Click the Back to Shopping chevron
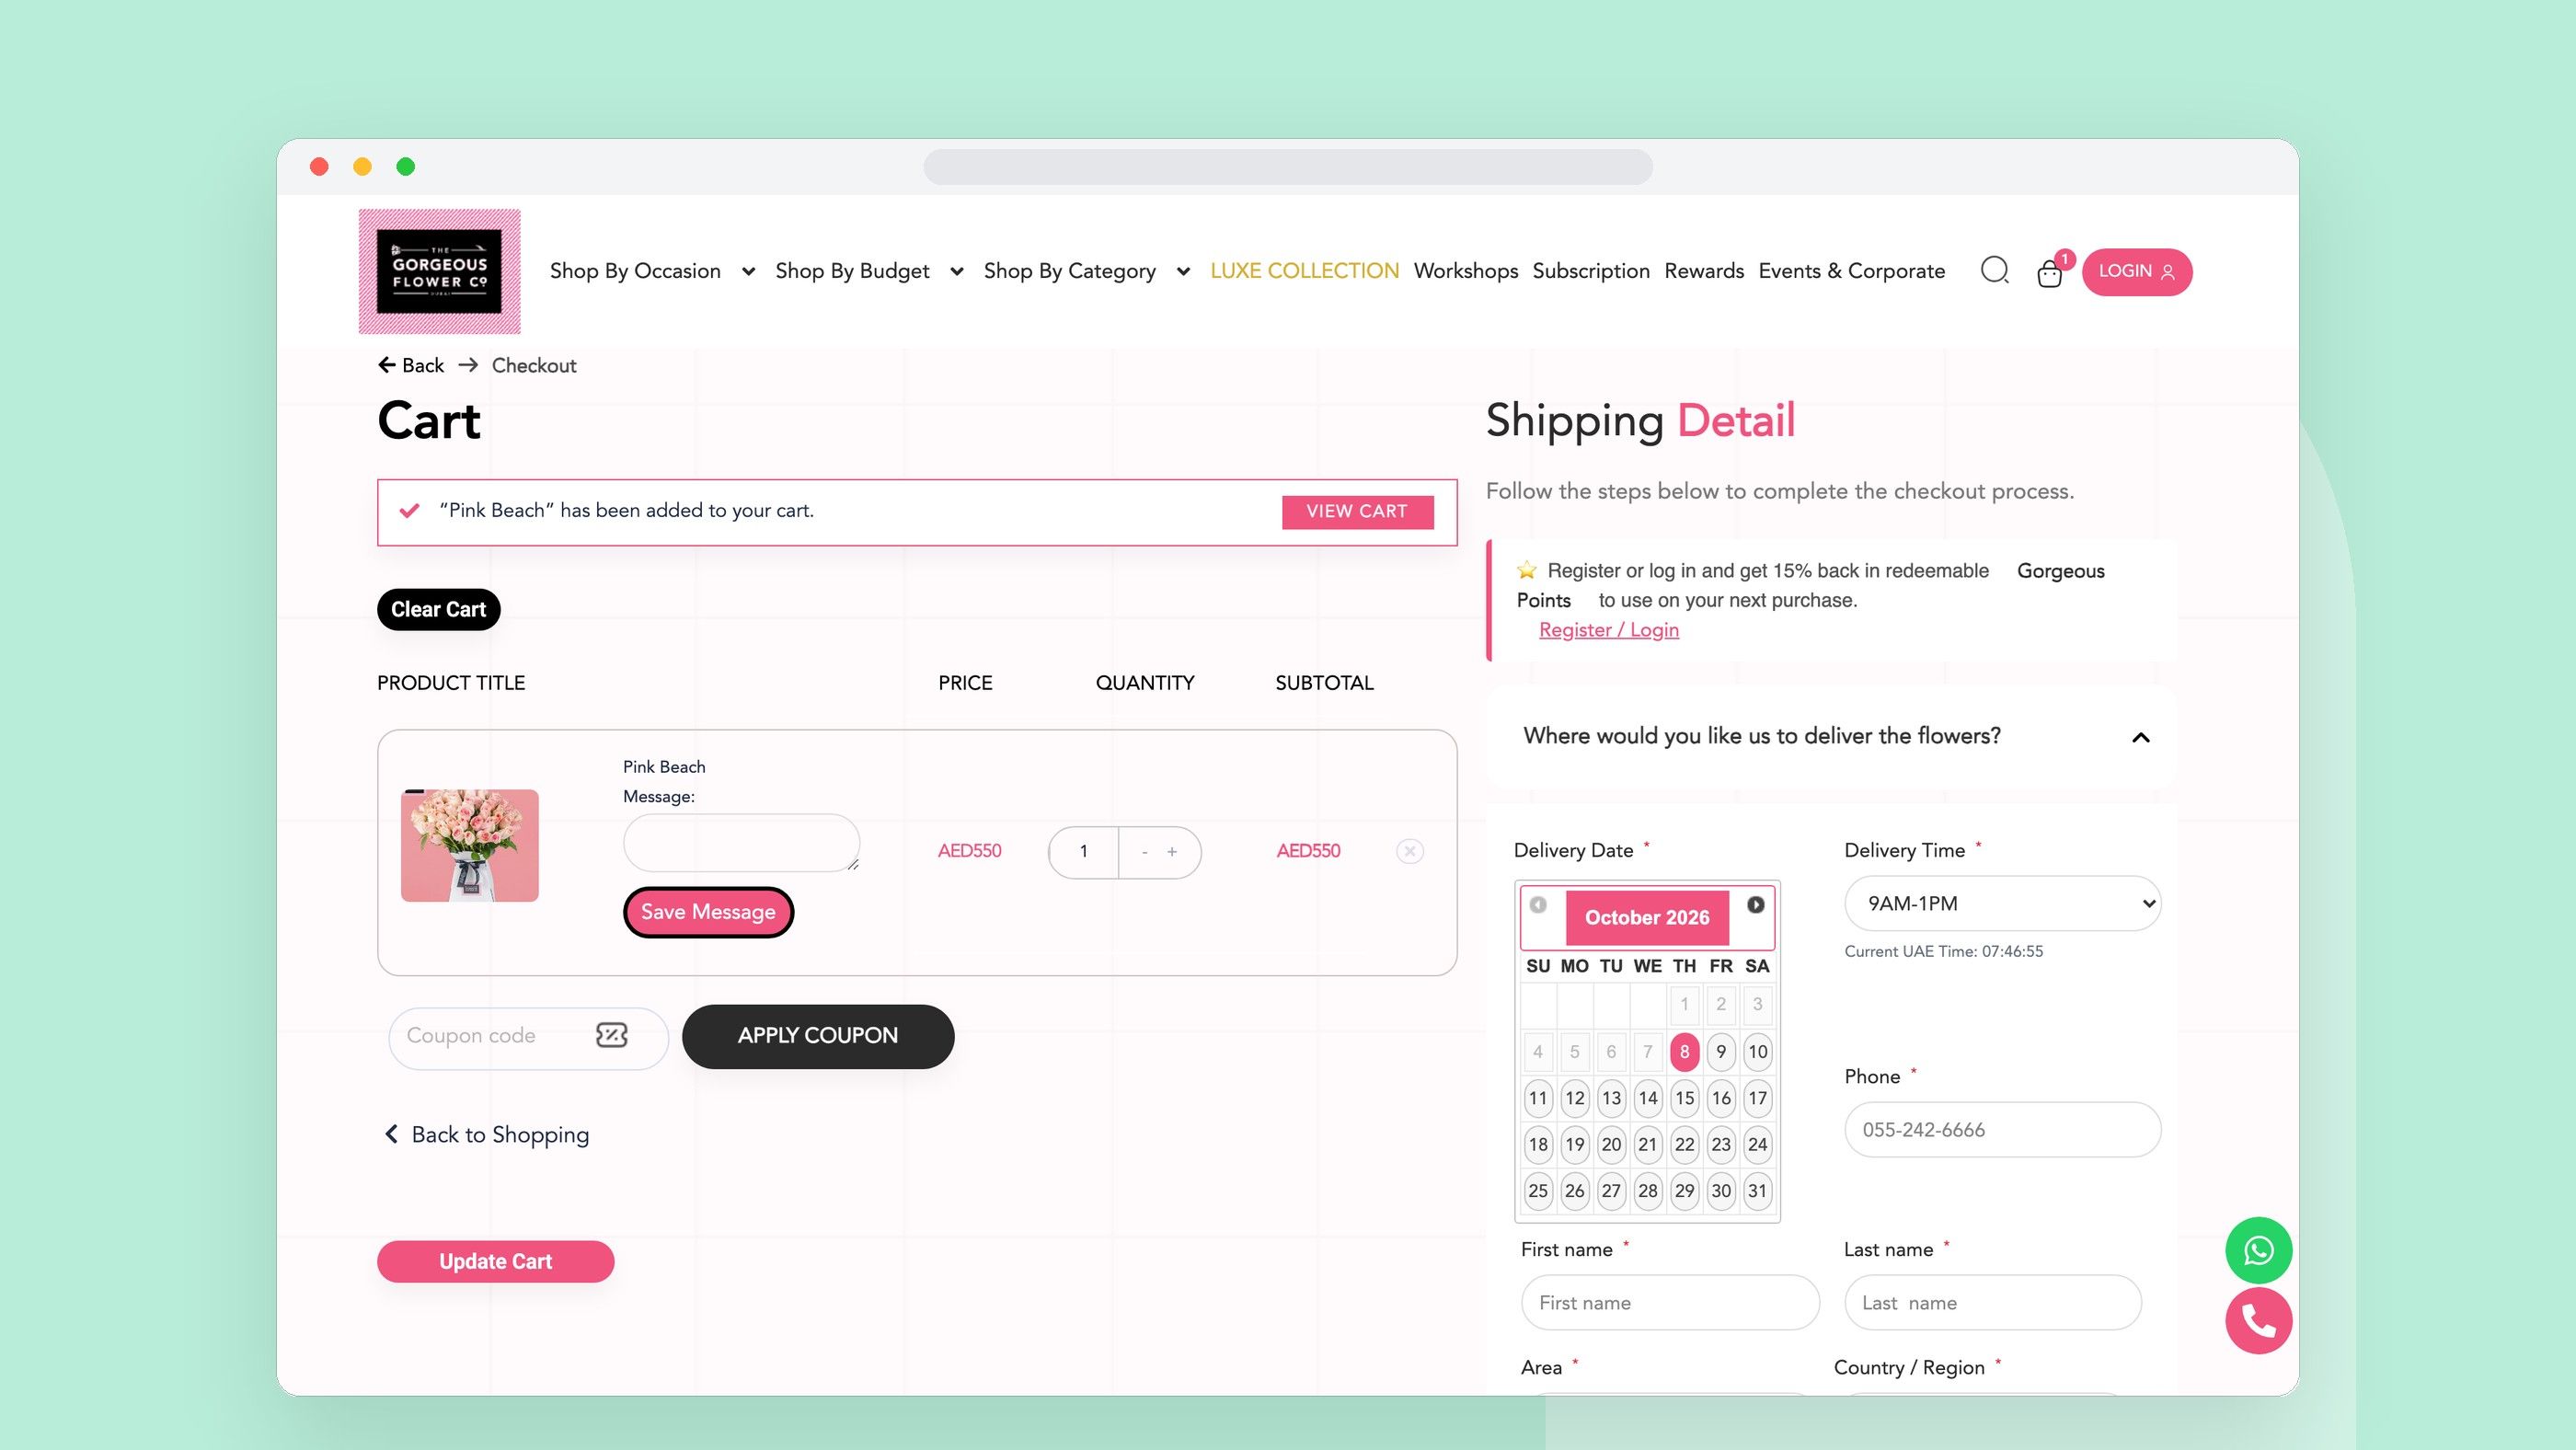The image size is (2576, 1450). 391,1134
